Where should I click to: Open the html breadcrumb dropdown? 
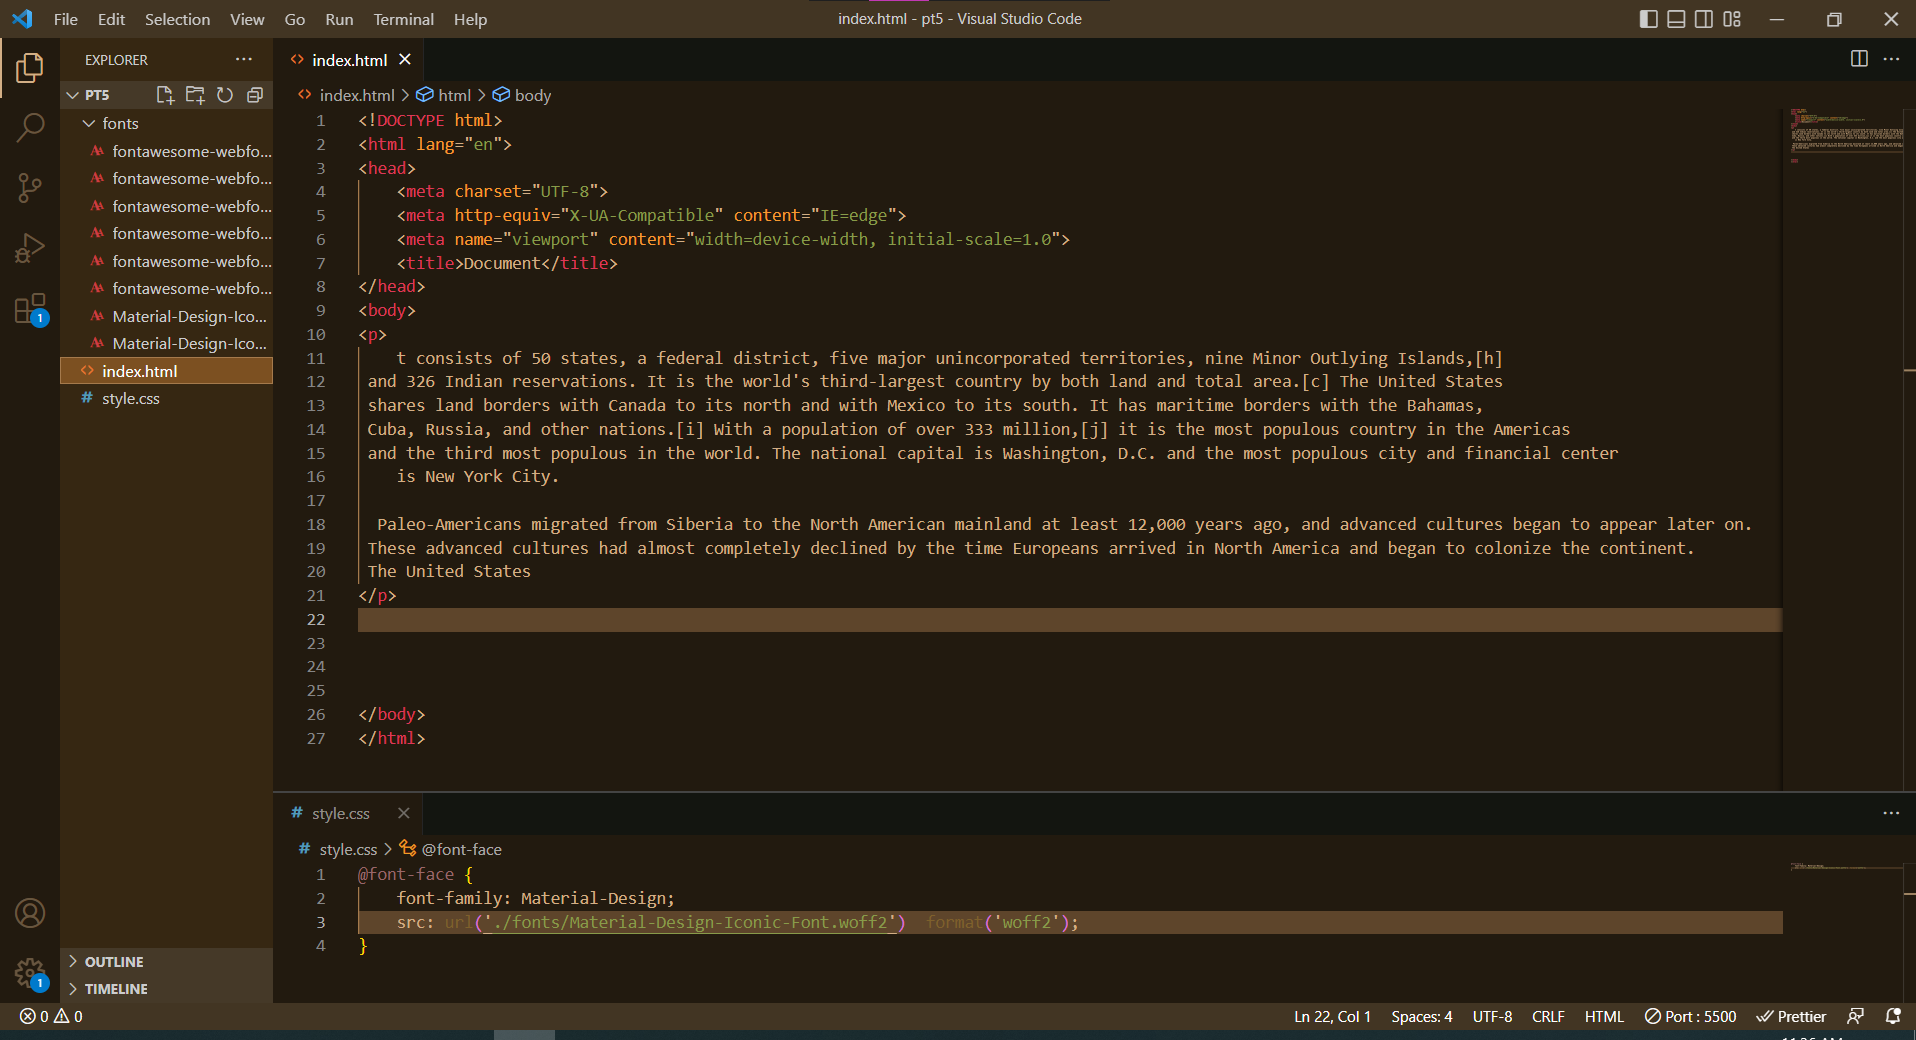coord(444,95)
